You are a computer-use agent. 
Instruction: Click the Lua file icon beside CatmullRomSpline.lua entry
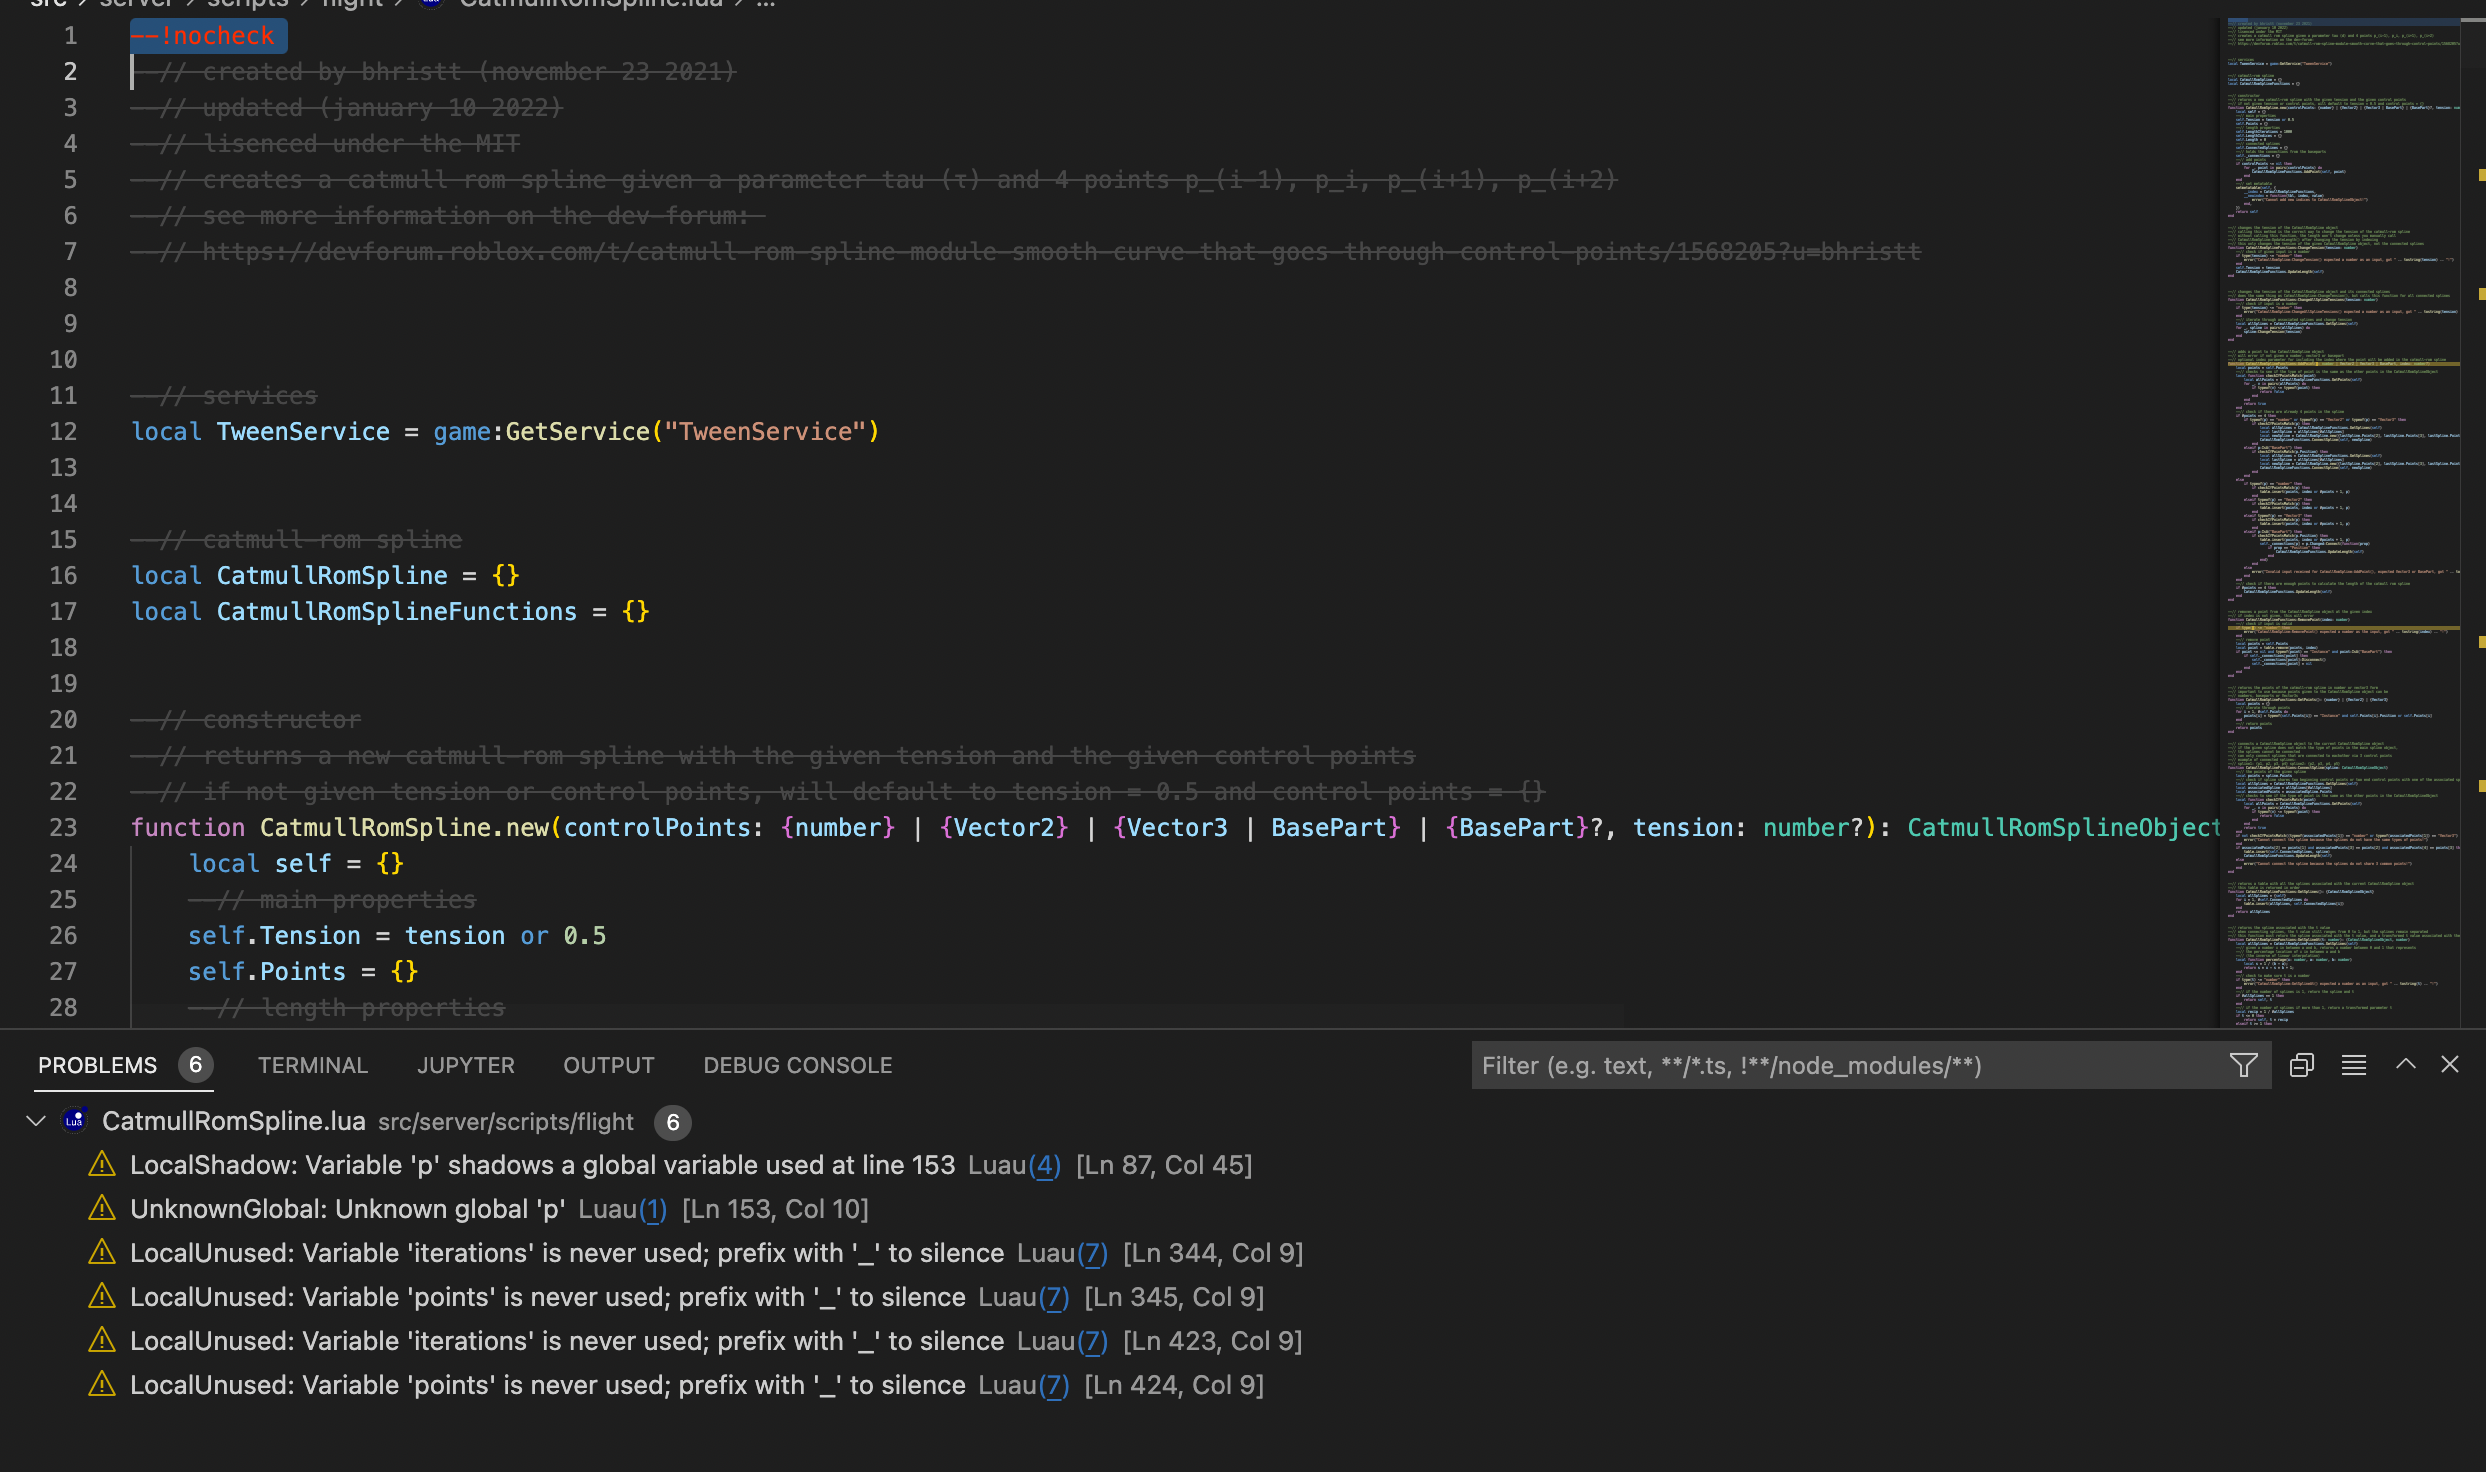[x=73, y=1121]
